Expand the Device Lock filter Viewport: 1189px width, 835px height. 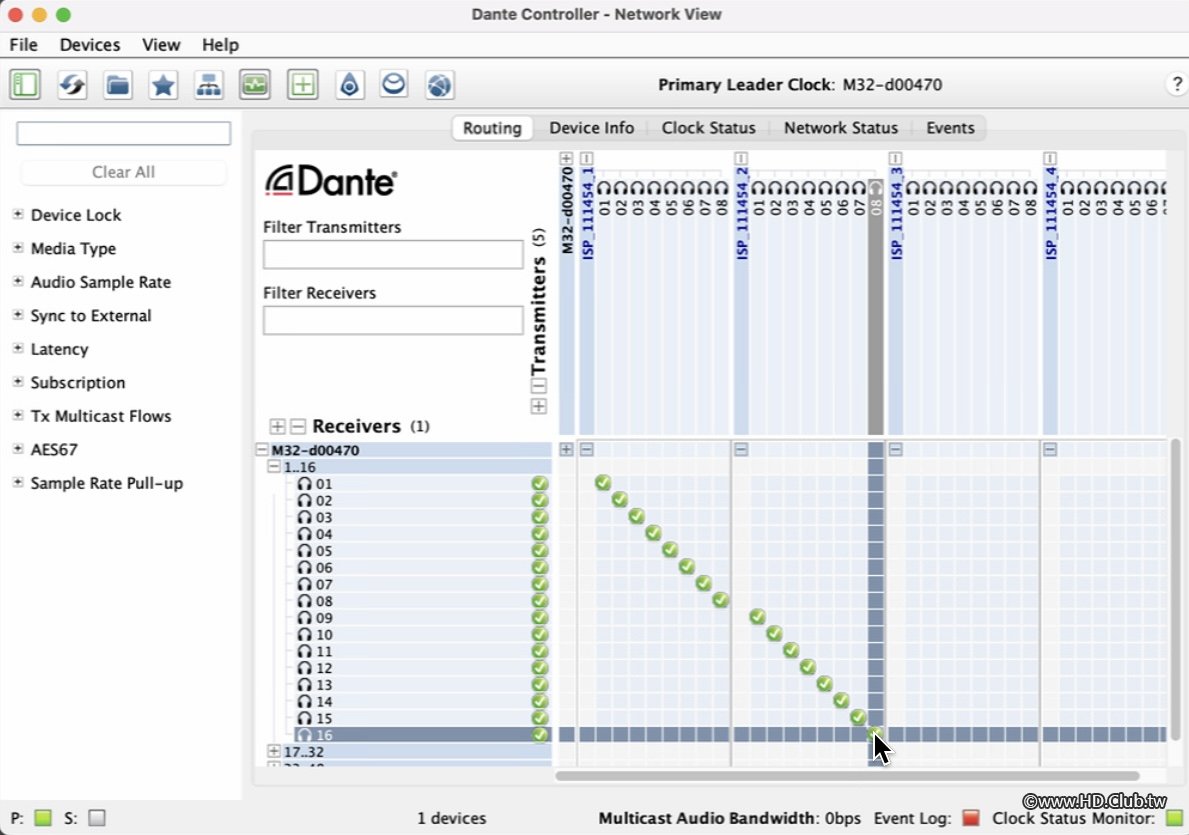(17, 215)
